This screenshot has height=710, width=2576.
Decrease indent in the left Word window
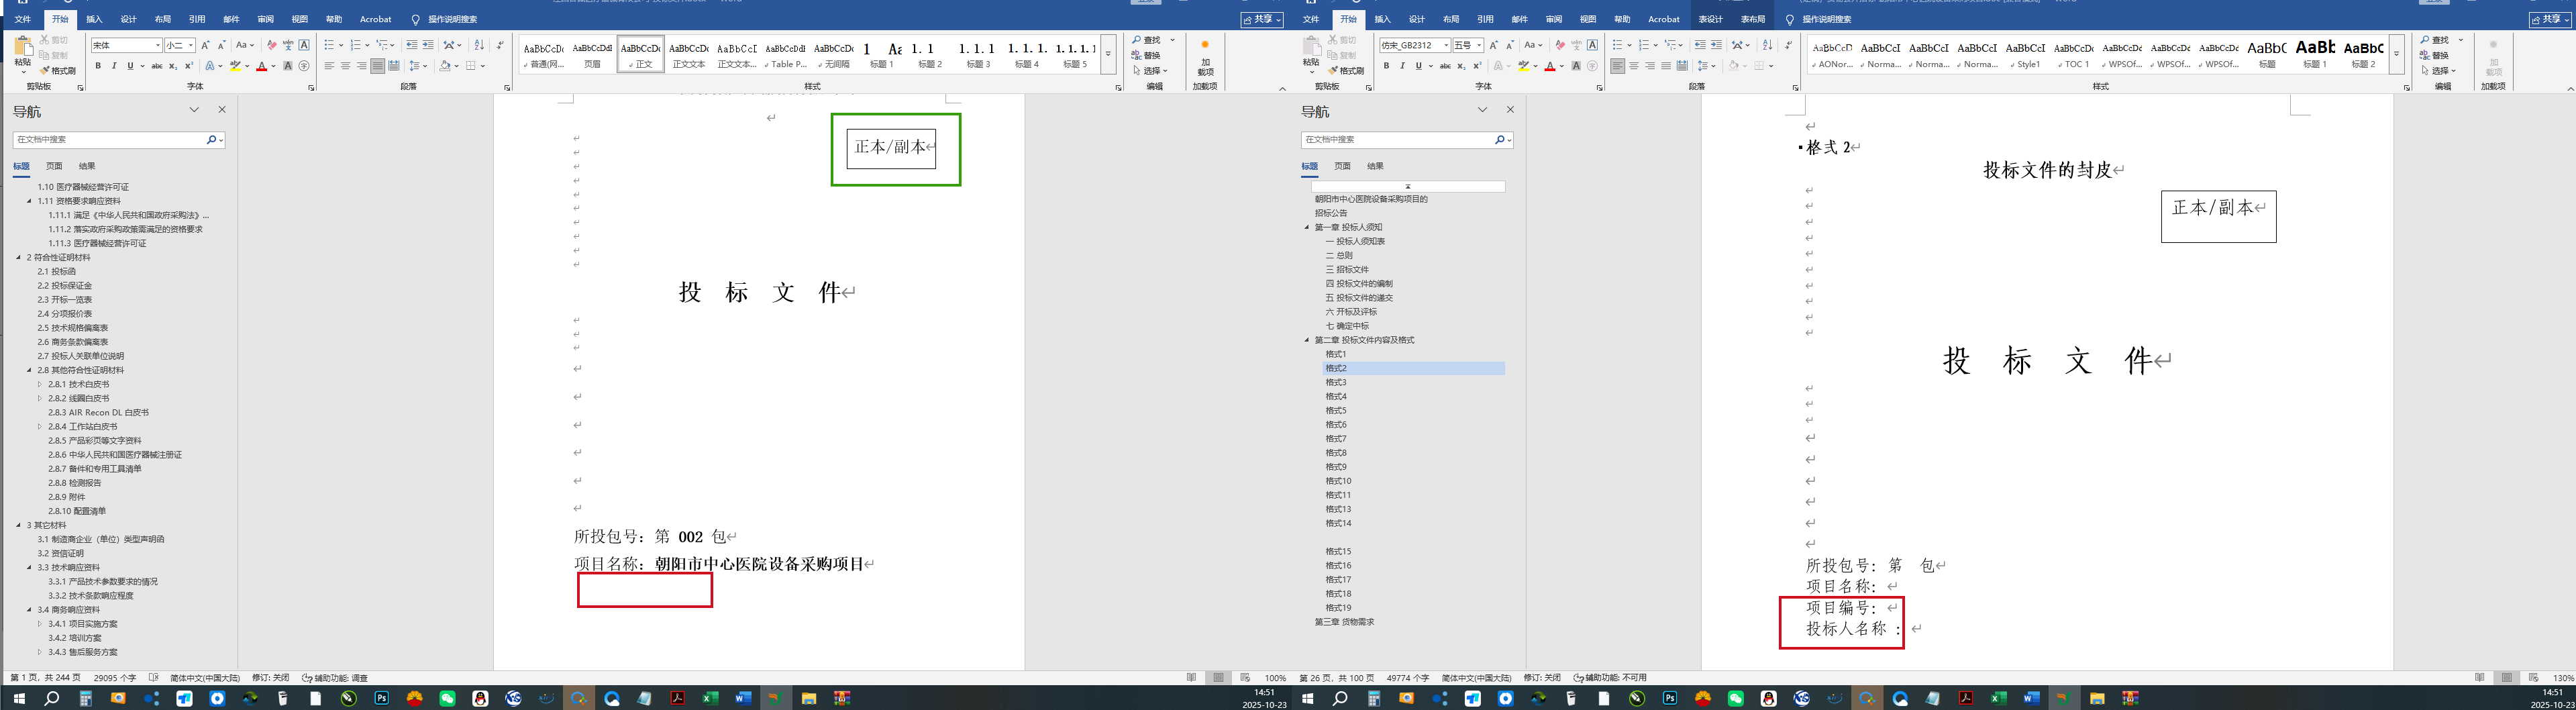coord(412,45)
